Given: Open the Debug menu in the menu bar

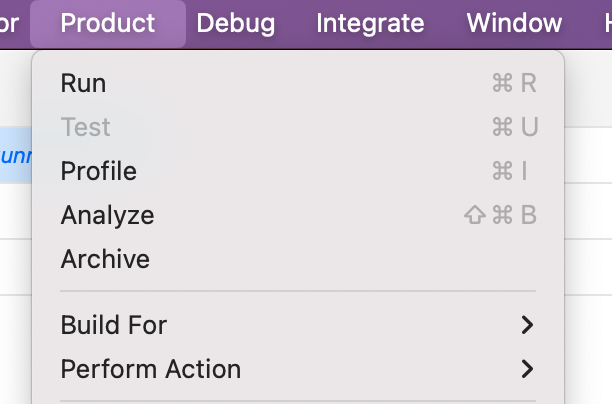Looking at the screenshot, I should tap(236, 23).
